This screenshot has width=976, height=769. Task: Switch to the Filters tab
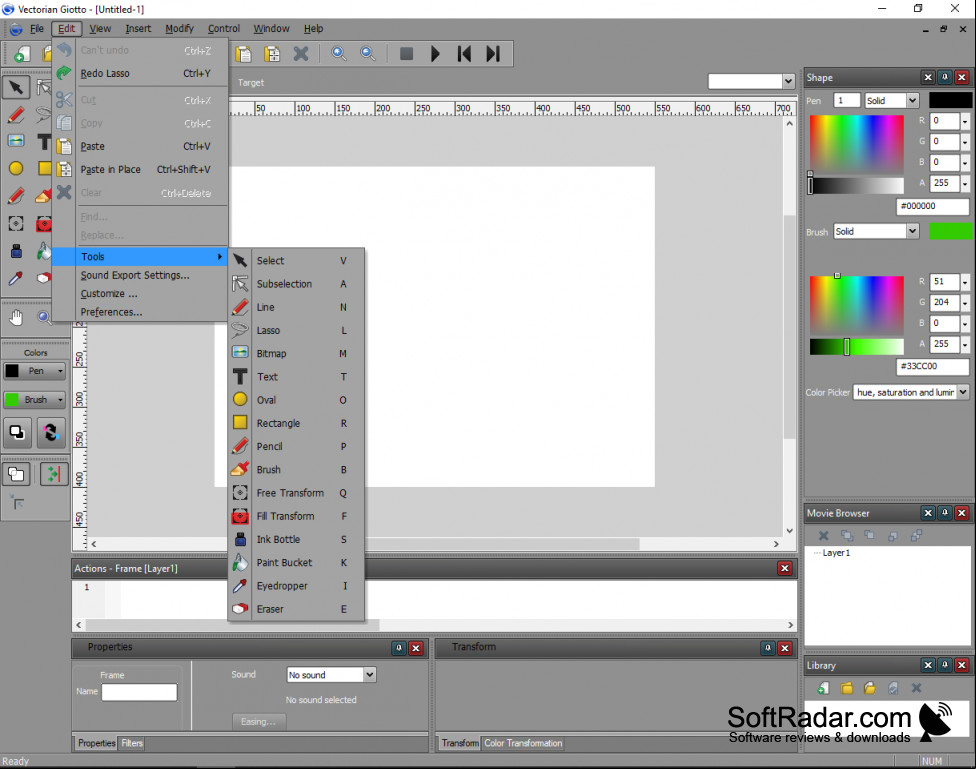tap(132, 743)
